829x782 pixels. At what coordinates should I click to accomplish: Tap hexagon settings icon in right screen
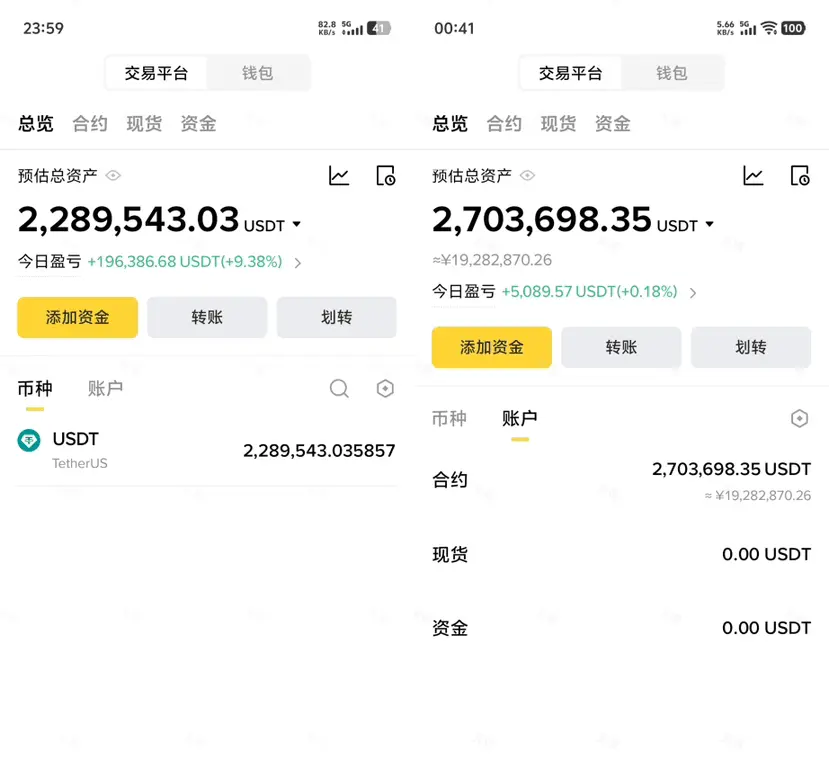799,419
